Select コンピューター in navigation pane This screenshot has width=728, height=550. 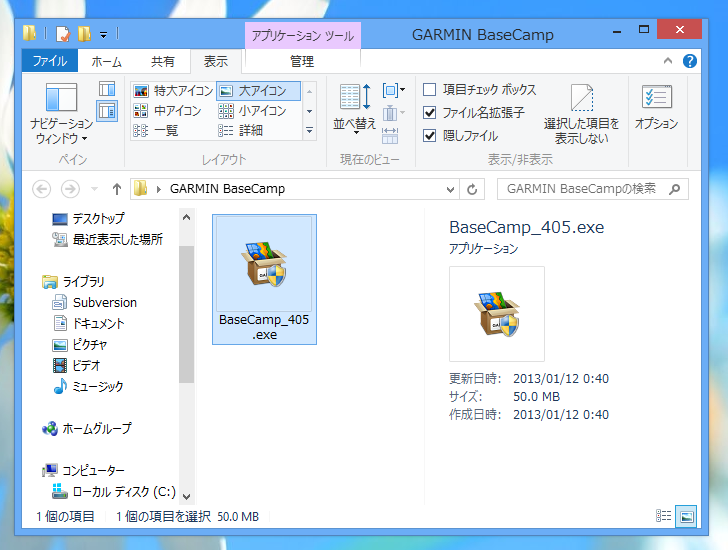pyautogui.click(x=84, y=471)
